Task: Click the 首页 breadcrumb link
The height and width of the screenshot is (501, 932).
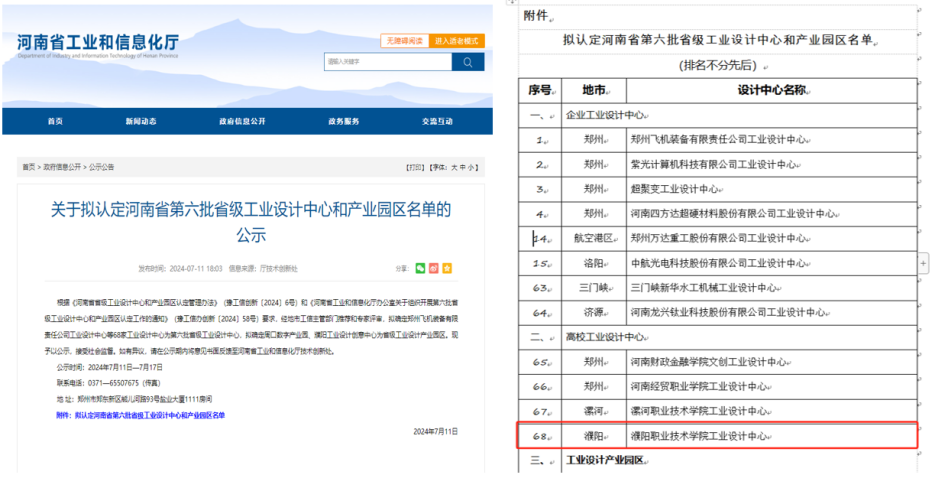Action: (x=29, y=168)
